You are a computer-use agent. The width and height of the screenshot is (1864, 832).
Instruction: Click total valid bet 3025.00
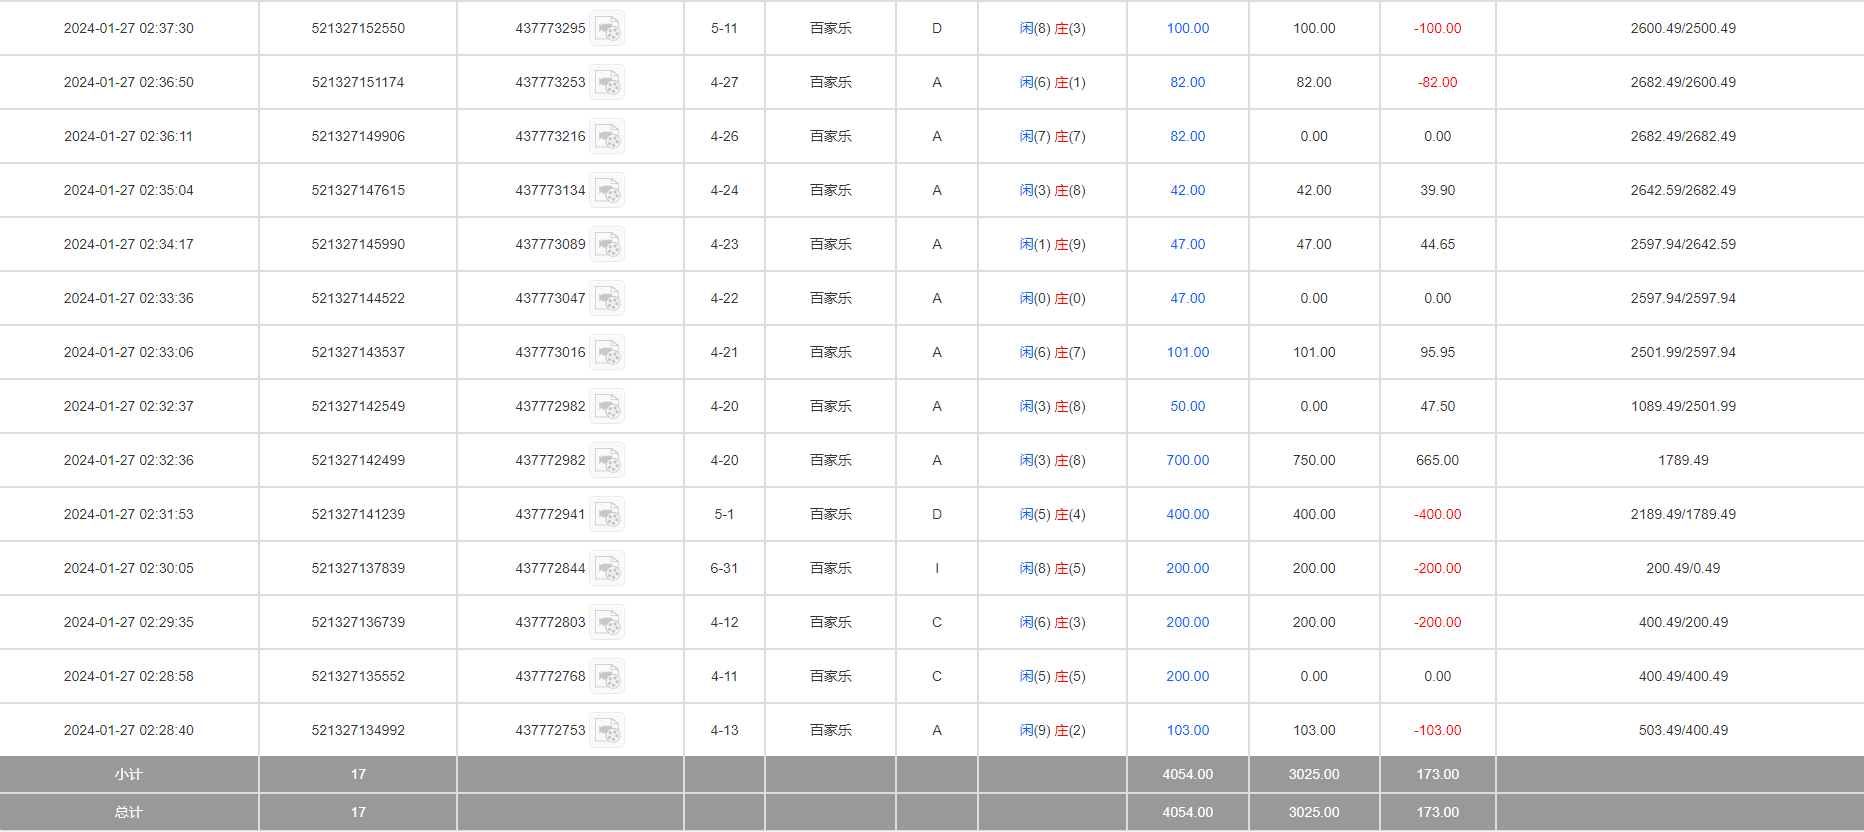pos(1314,812)
